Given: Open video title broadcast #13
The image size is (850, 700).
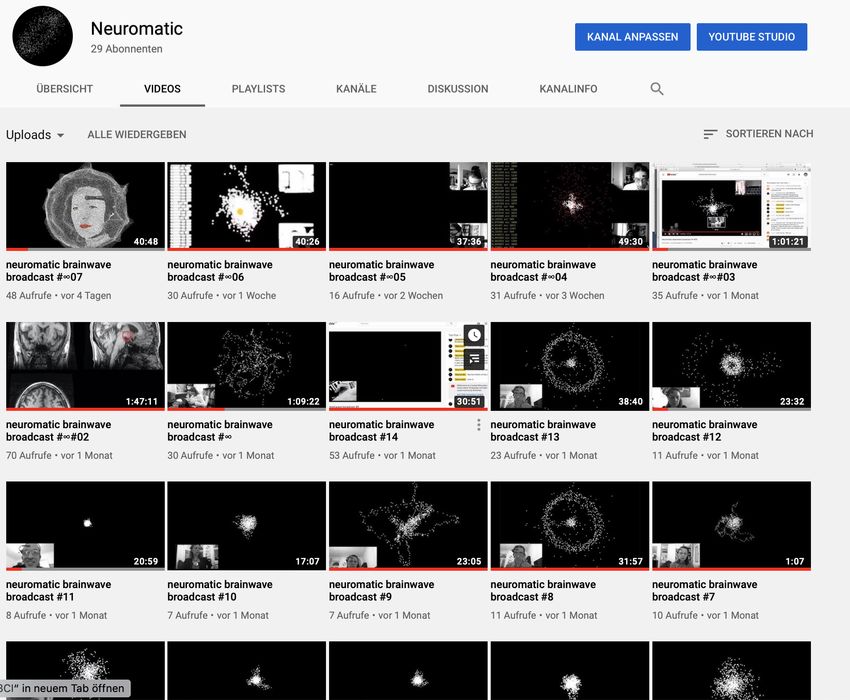Looking at the screenshot, I should 543,431.
